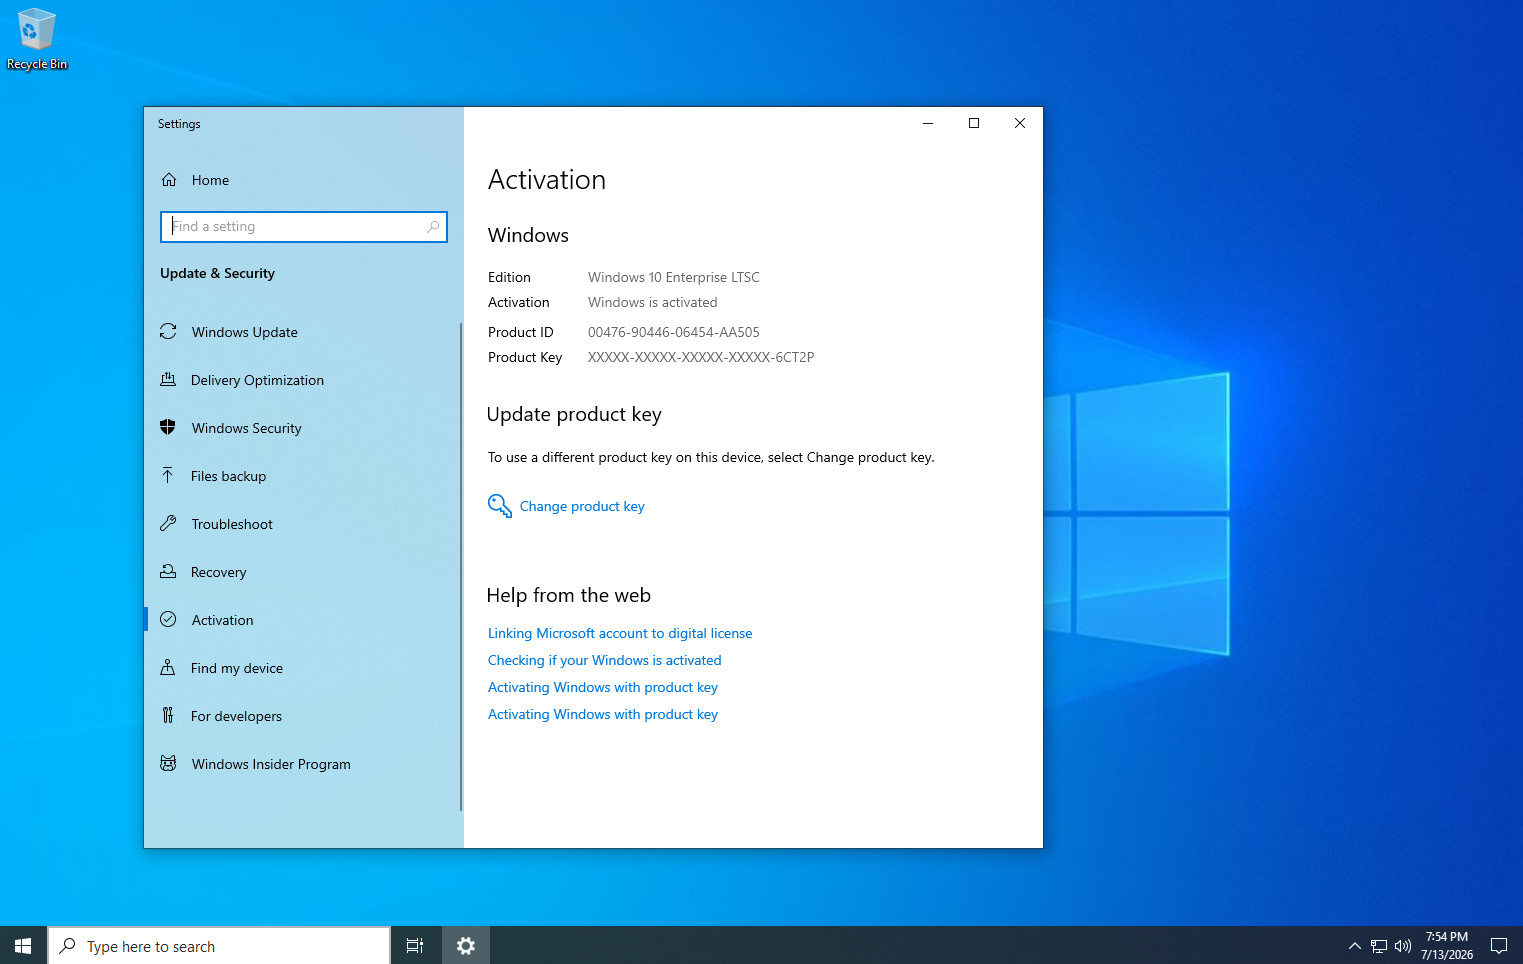Open Find my device page
The height and width of the screenshot is (964, 1523).
point(302,668)
